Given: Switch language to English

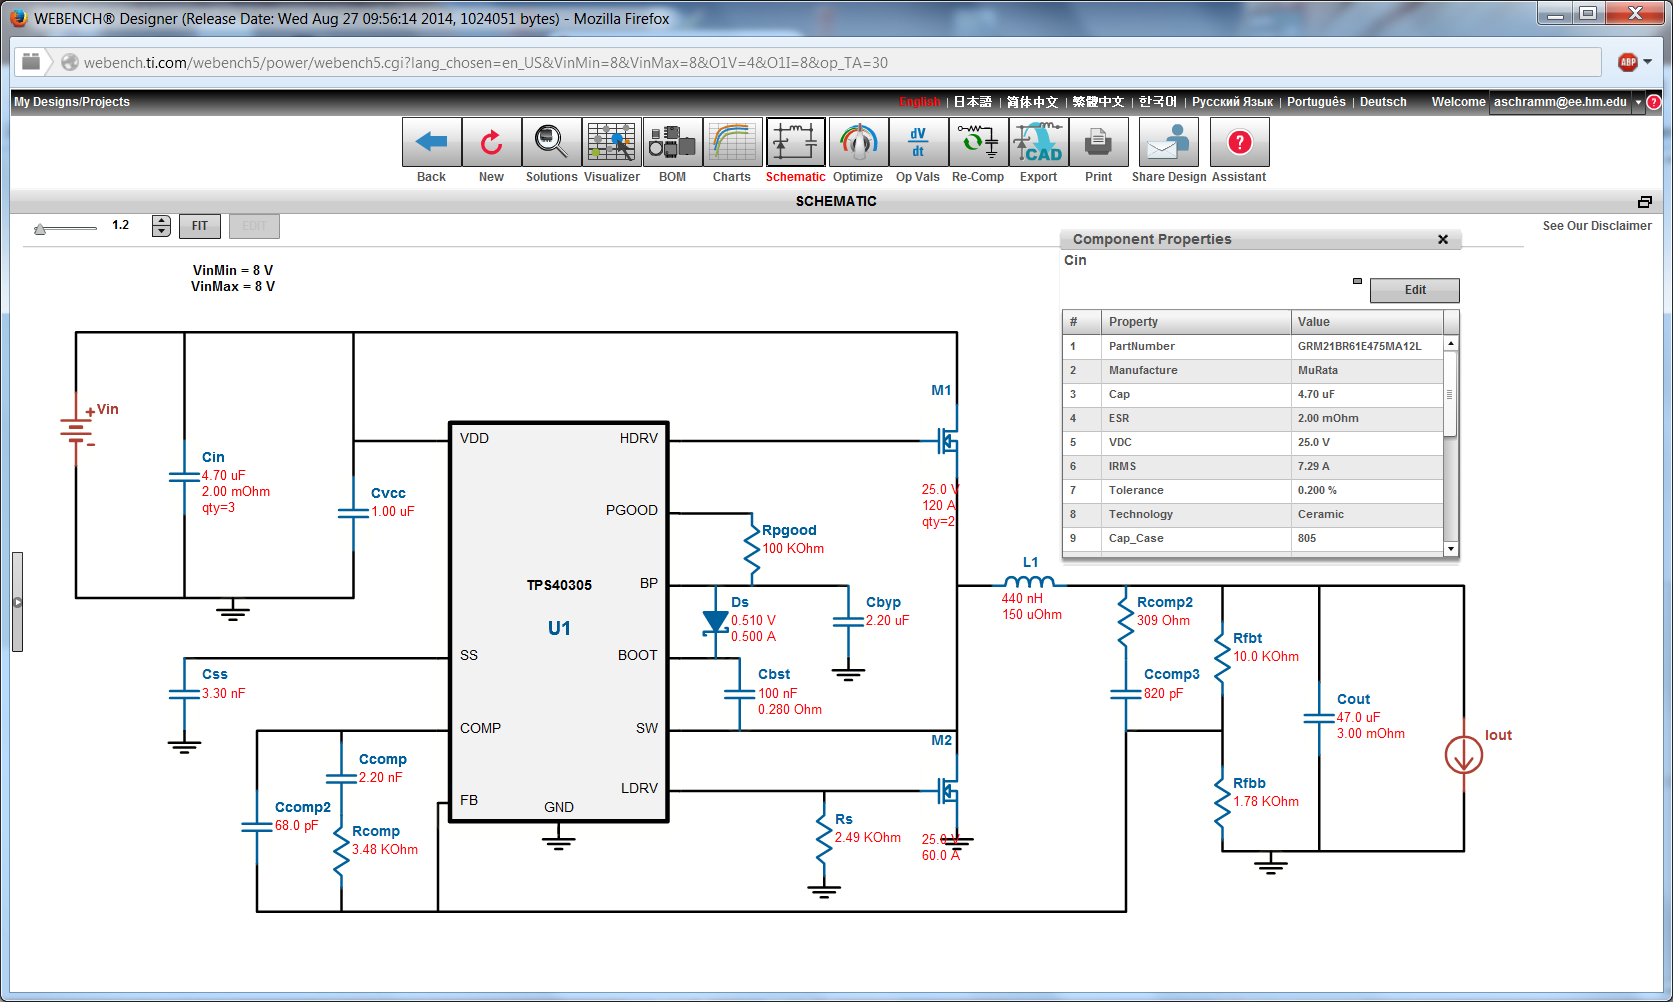Looking at the screenshot, I should tap(919, 102).
